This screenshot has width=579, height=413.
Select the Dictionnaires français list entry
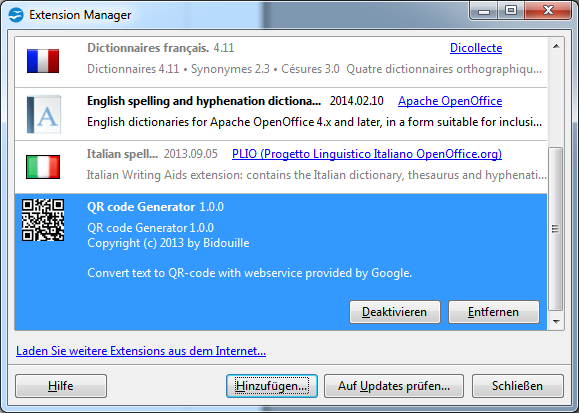pyautogui.click(x=281, y=61)
